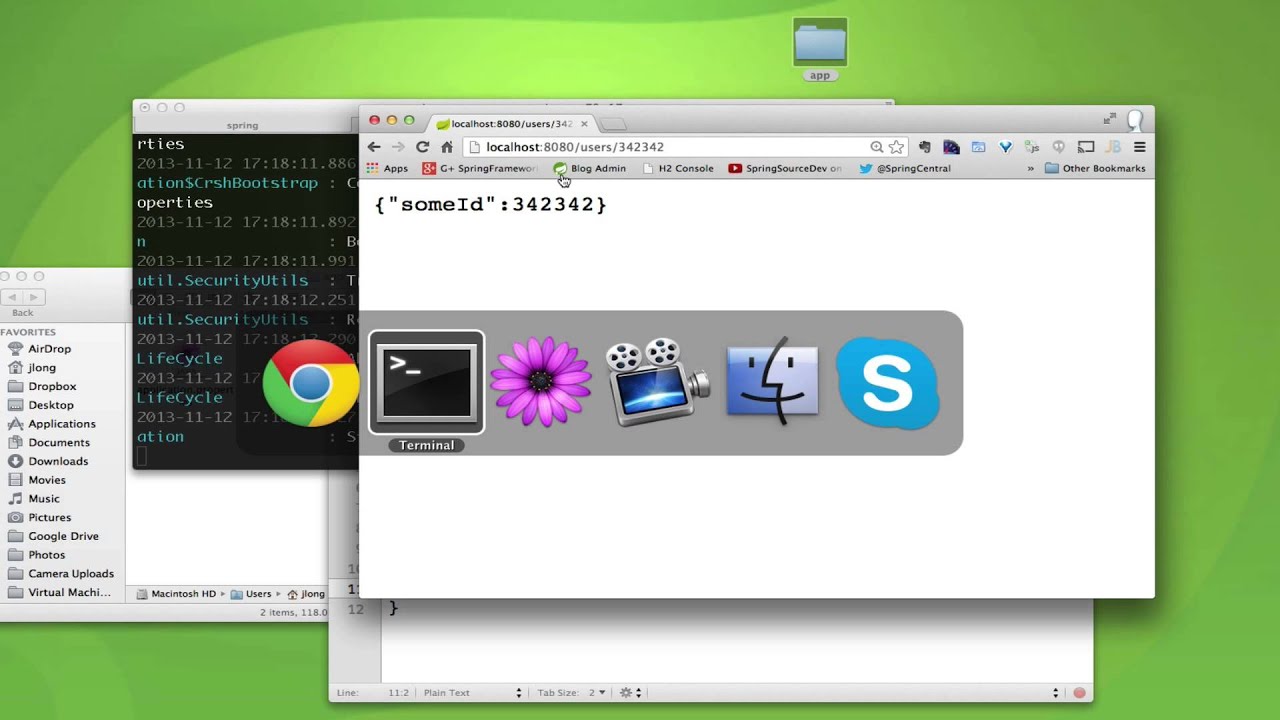Open the Blog Admin bookmark
1280x720 pixels.
point(590,168)
